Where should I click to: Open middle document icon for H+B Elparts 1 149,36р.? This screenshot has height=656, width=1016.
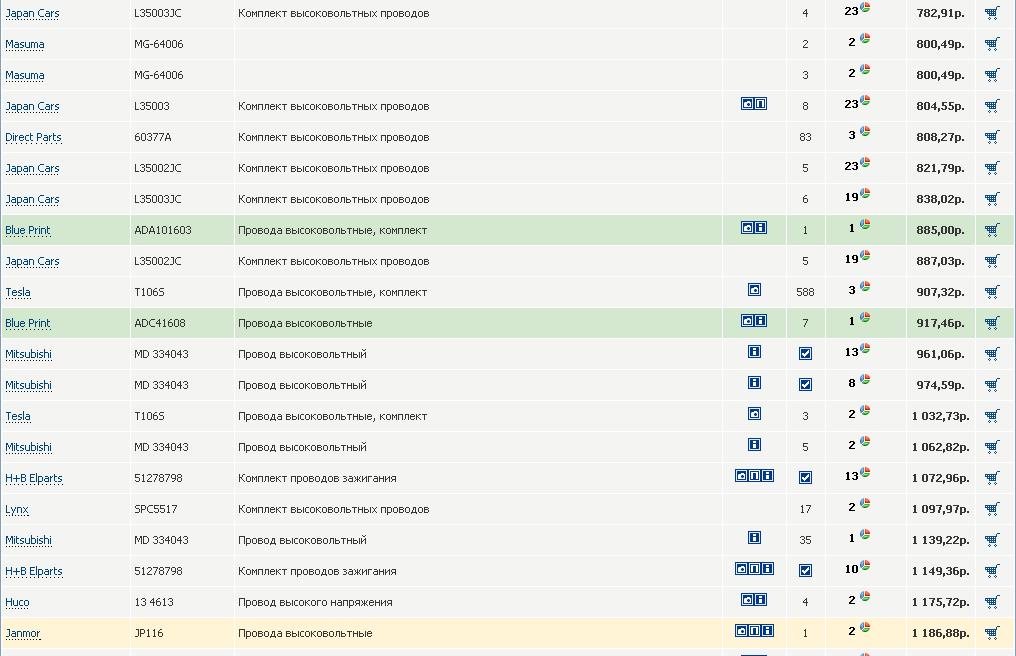point(754,568)
